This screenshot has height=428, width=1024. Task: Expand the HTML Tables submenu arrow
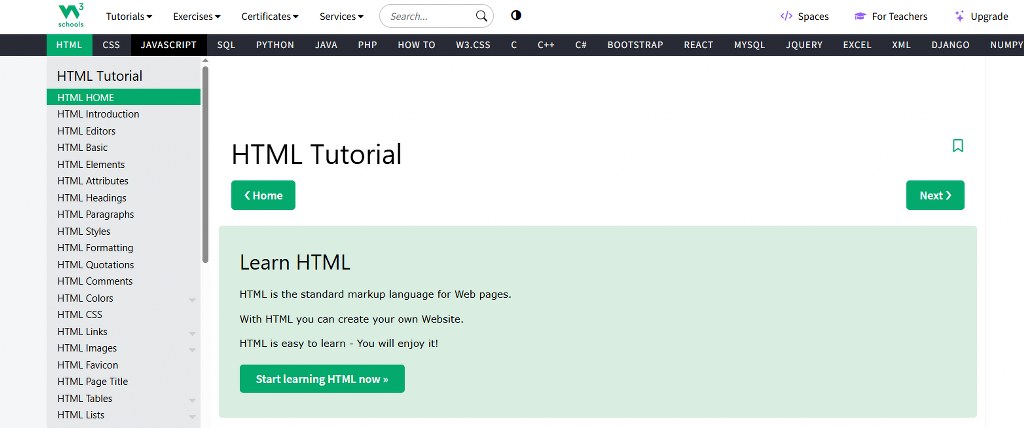click(192, 401)
